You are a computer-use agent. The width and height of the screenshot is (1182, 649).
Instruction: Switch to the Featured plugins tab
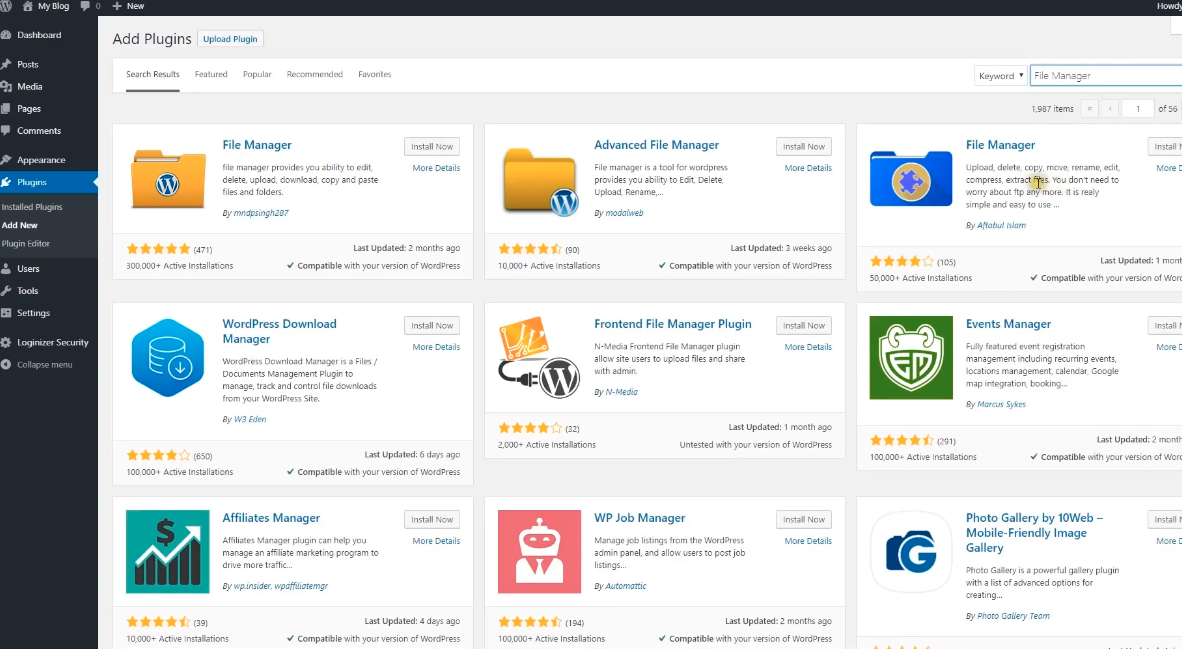point(211,74)
